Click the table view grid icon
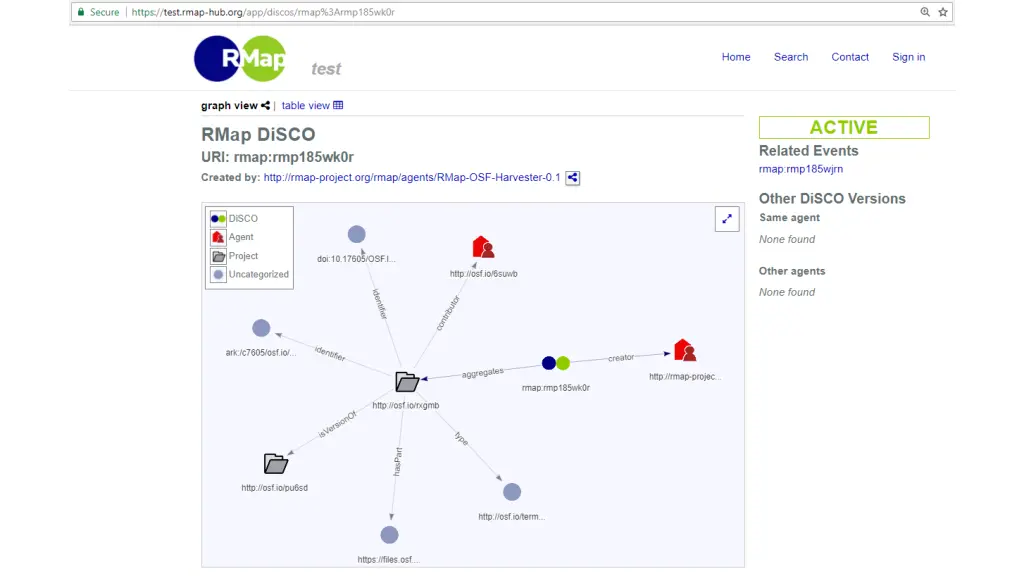 [338, 105]
